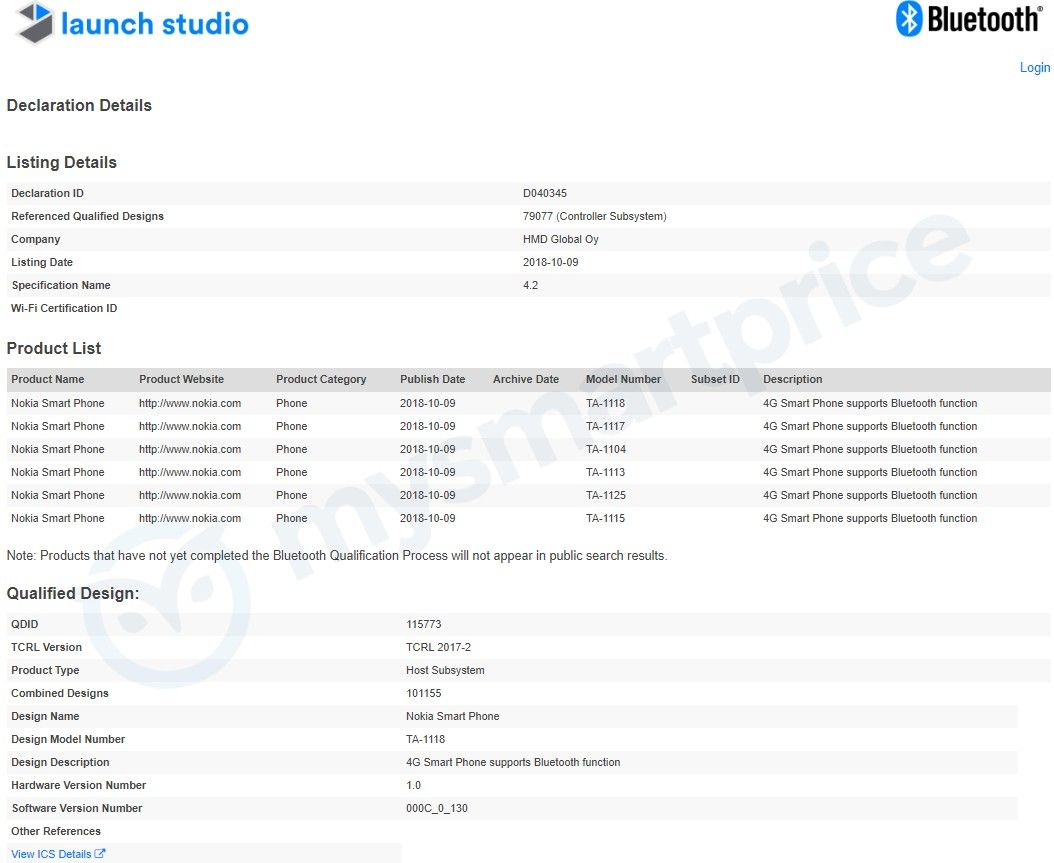Open nokia.com link in TA-1125 row
Screen dimensions: 1054x863
click(x=190, y=495)
